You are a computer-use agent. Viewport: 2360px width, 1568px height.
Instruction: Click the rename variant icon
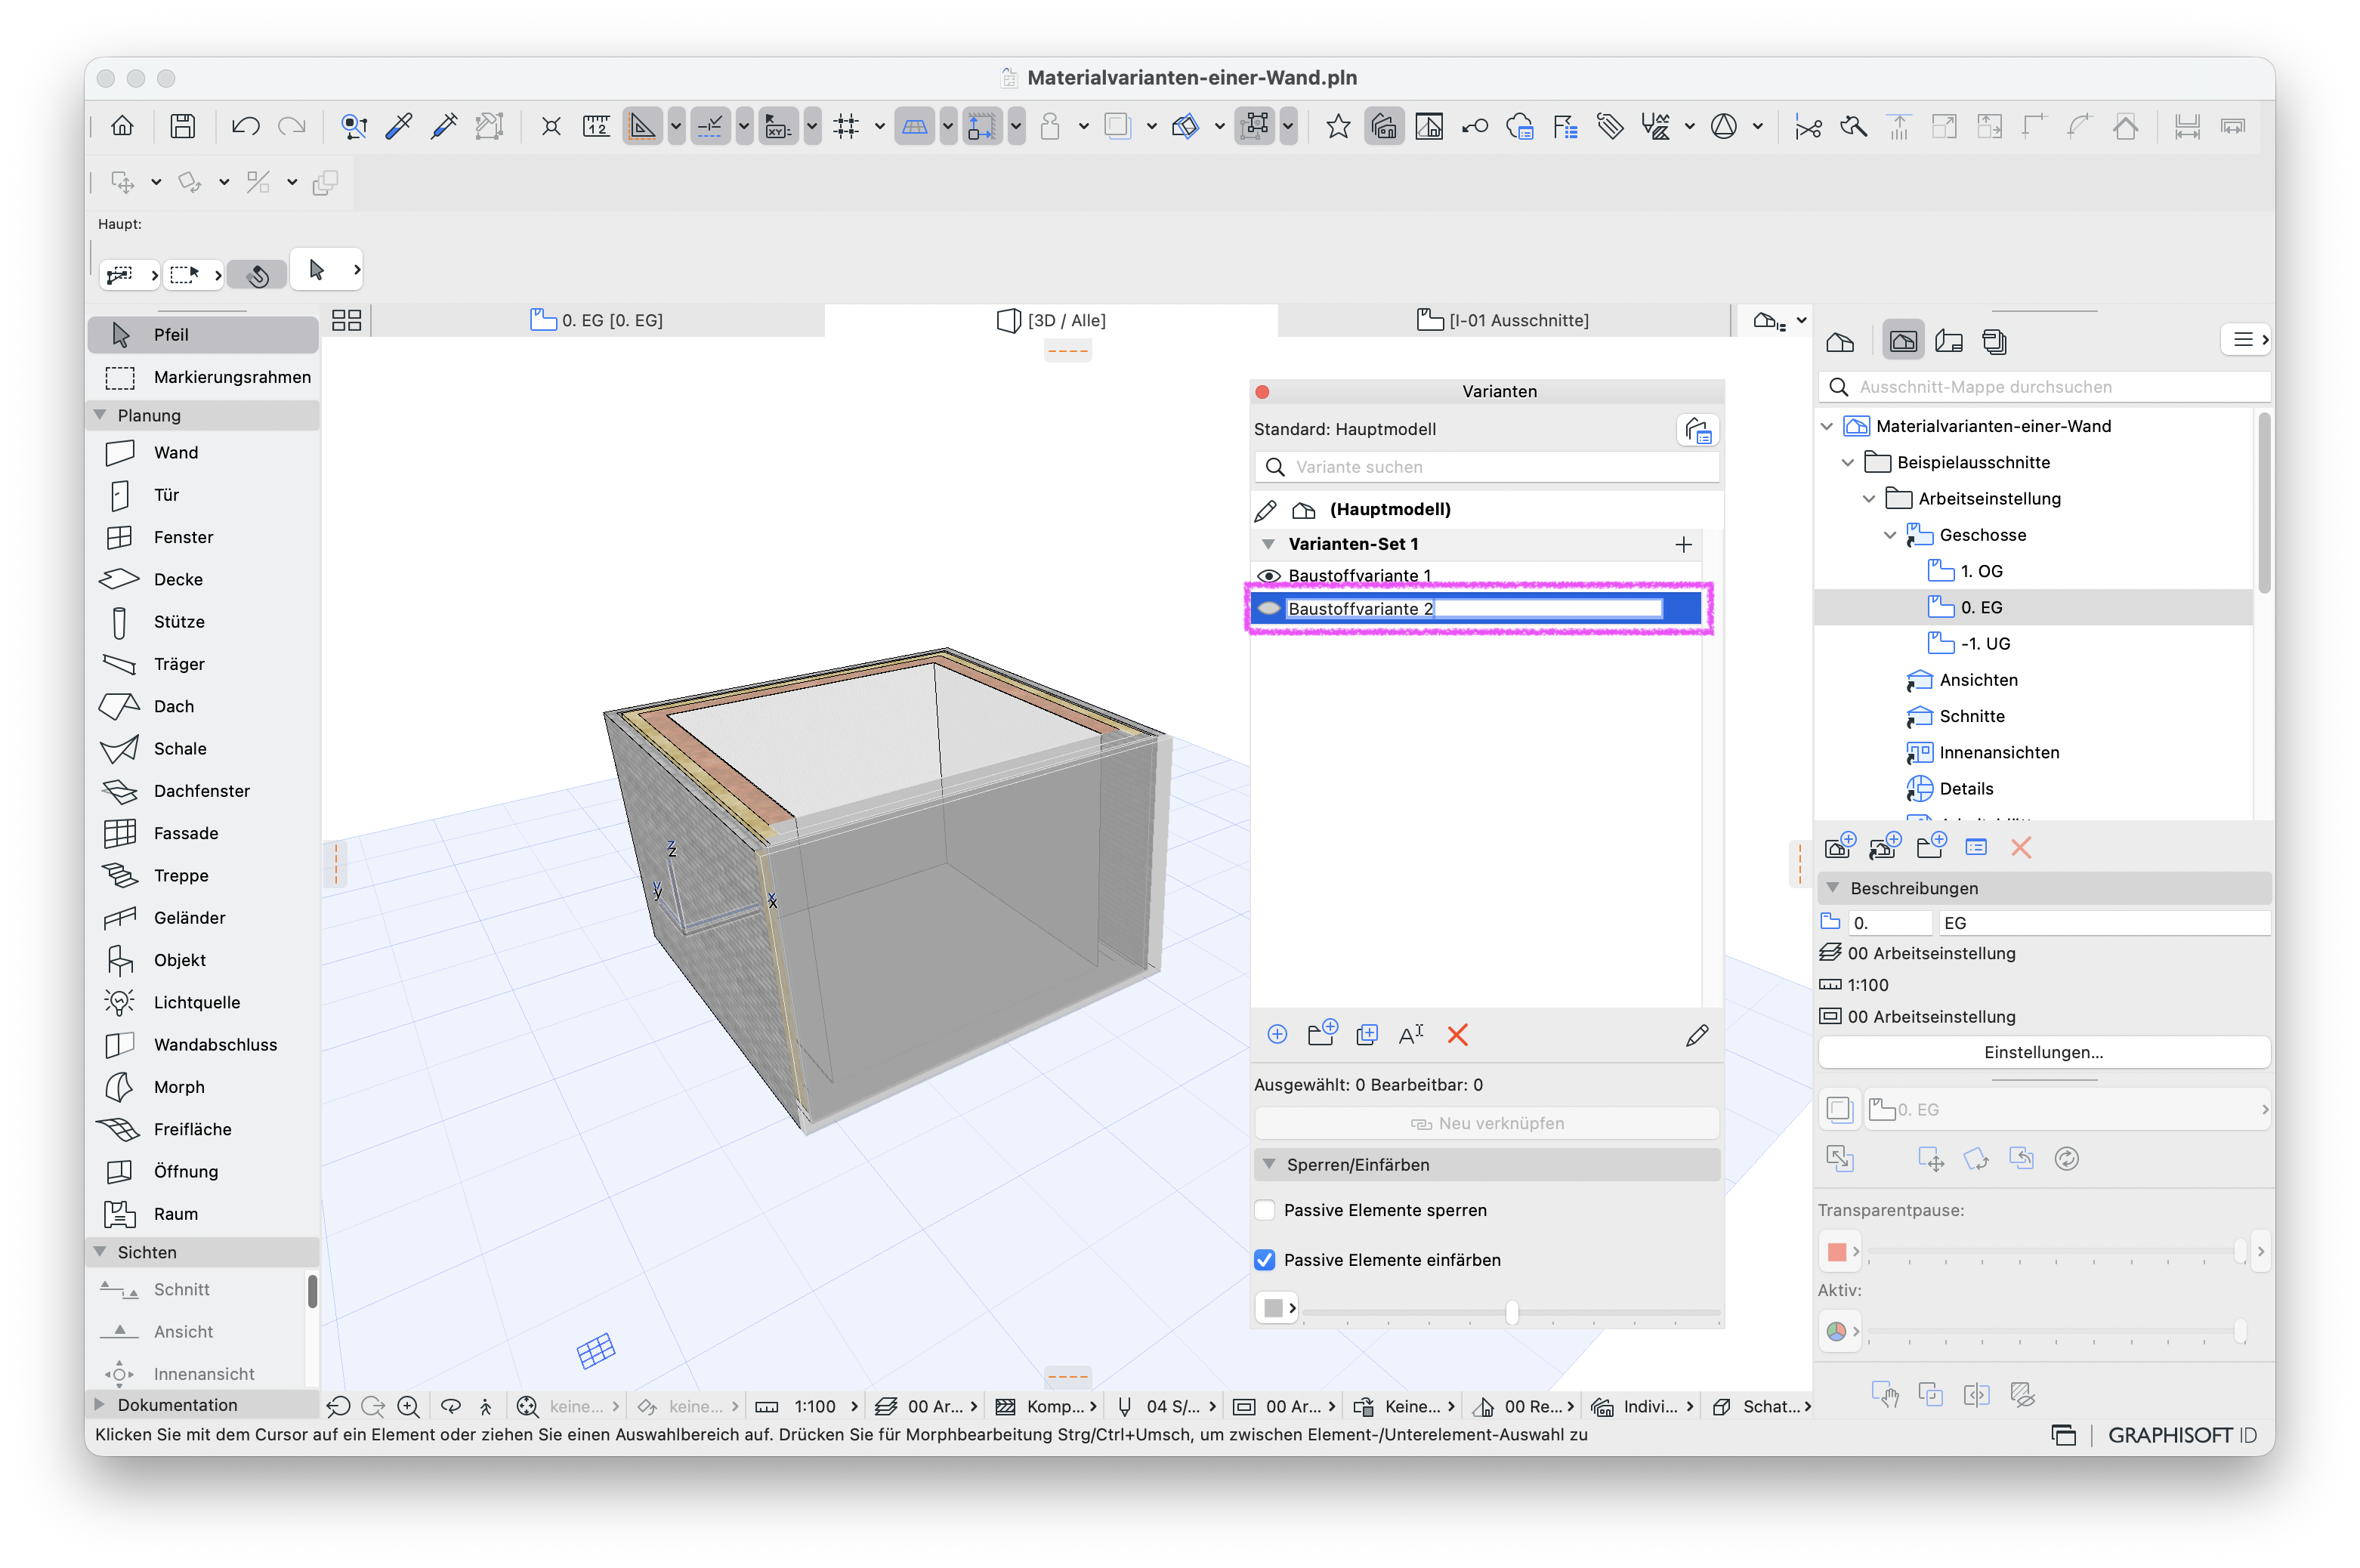point(1411,1035)
